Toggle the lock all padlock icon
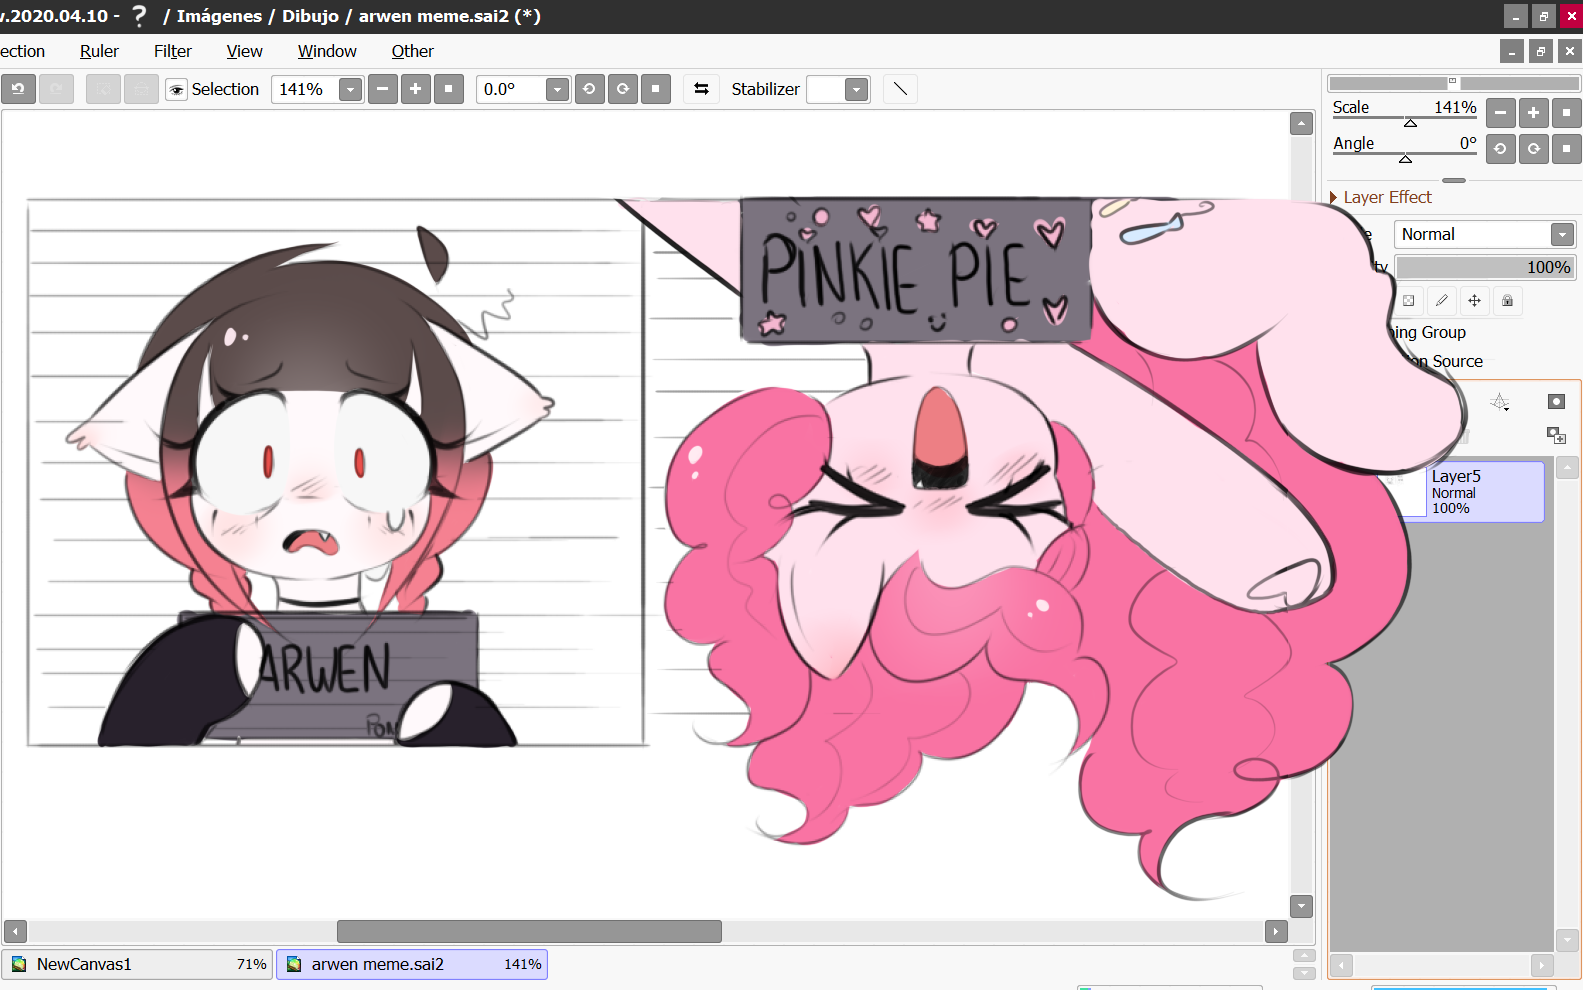1583x990 pixels. (x=1507, y=300)
